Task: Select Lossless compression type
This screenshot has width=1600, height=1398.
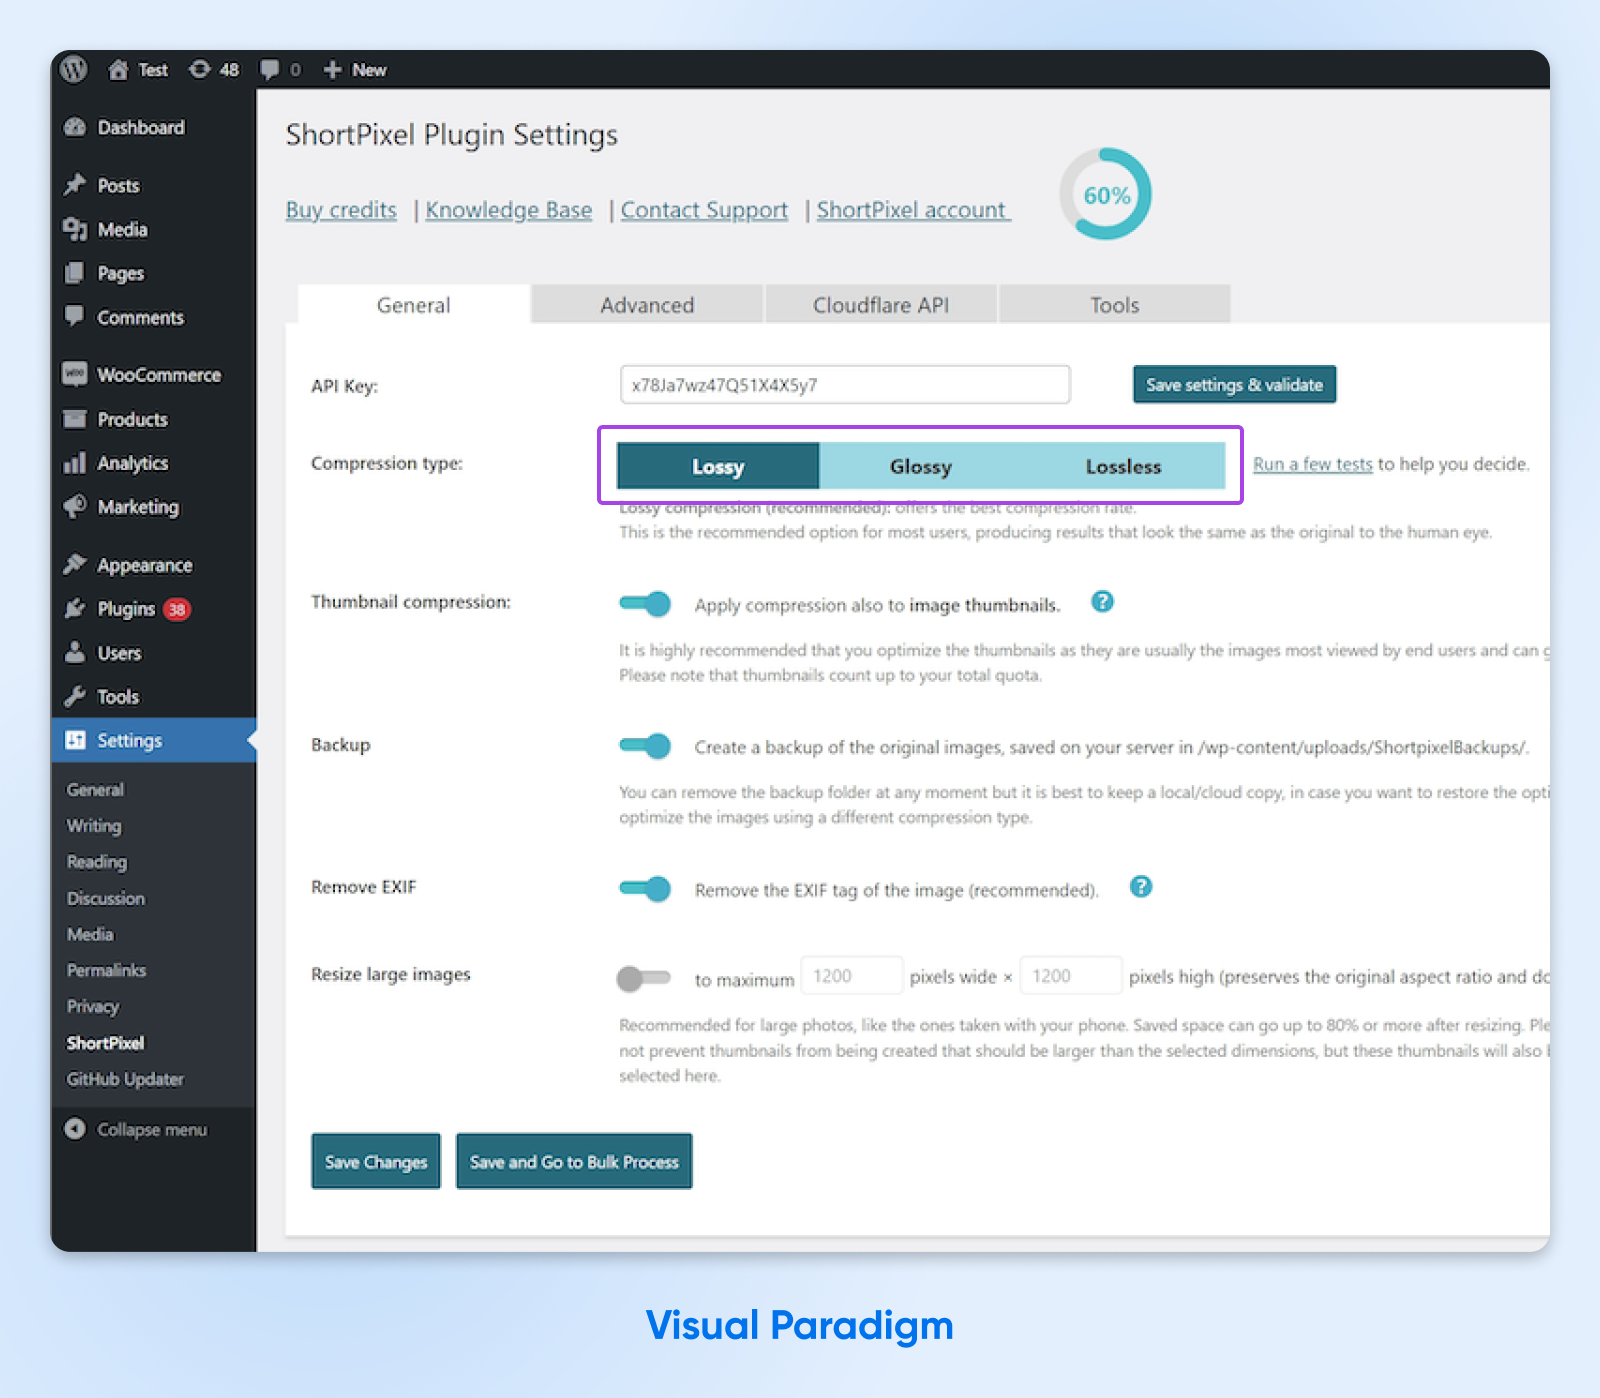Action: [x=1124, y=466]
